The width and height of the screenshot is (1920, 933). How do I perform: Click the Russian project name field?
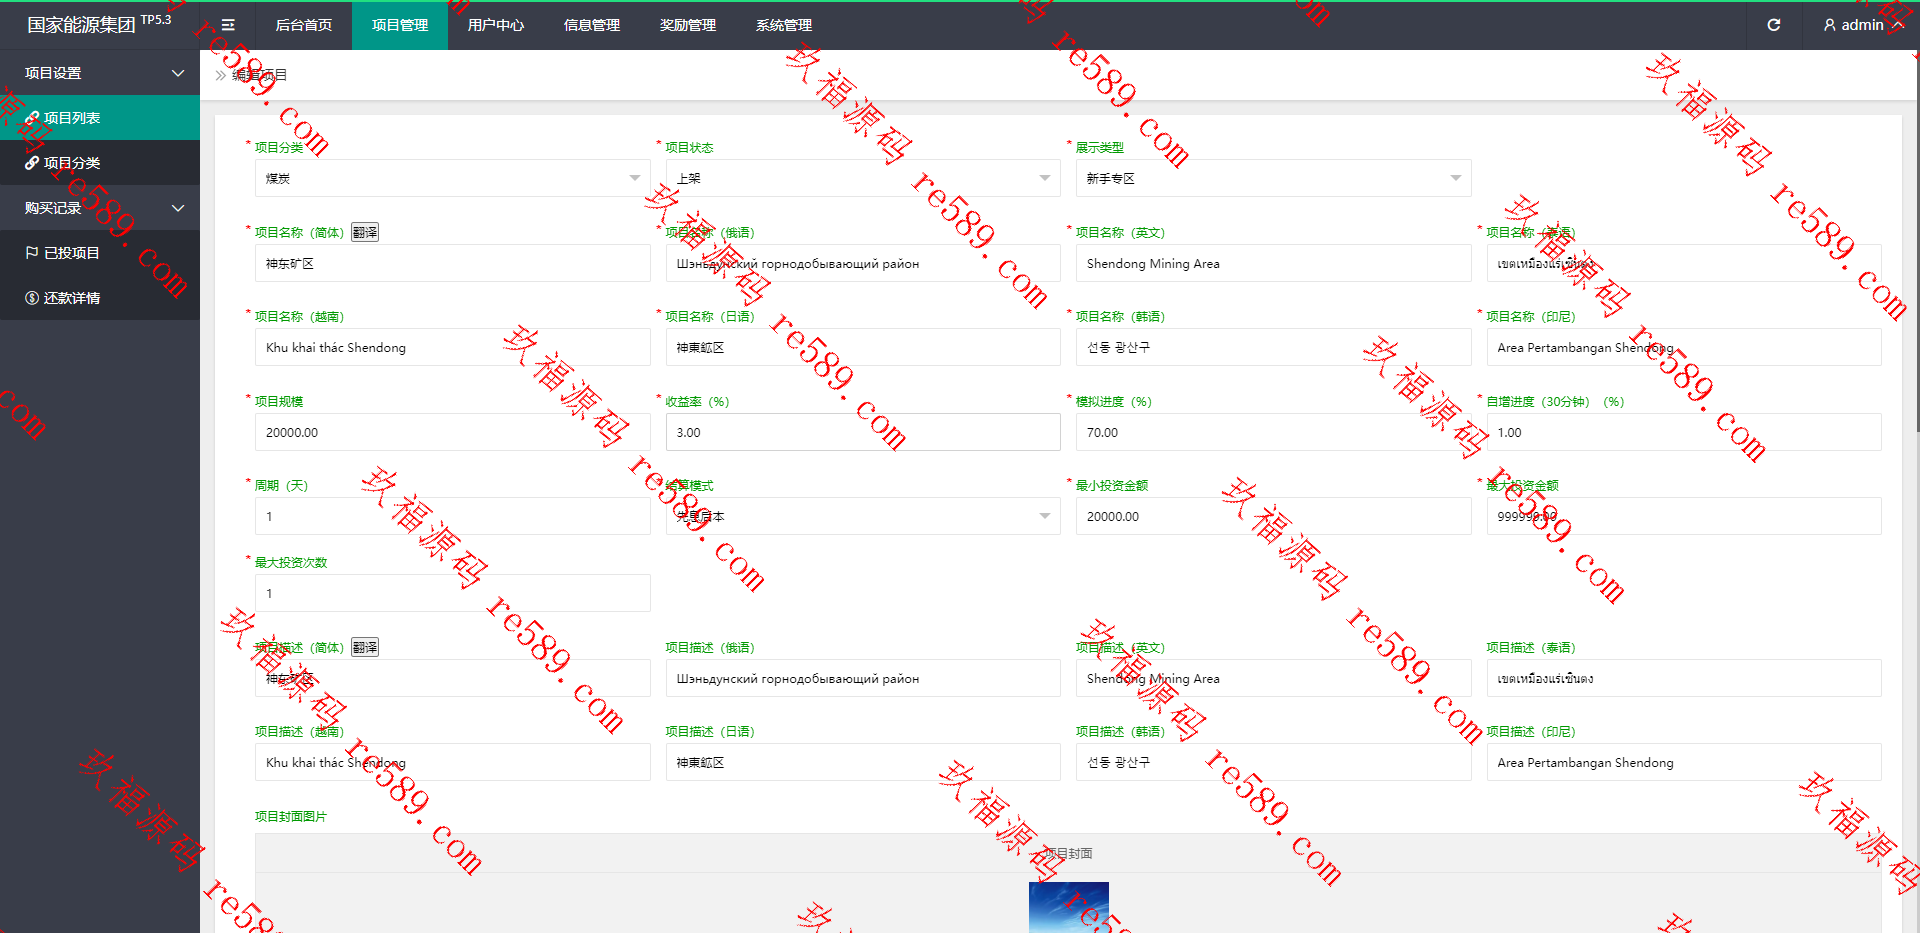(863, 263)
